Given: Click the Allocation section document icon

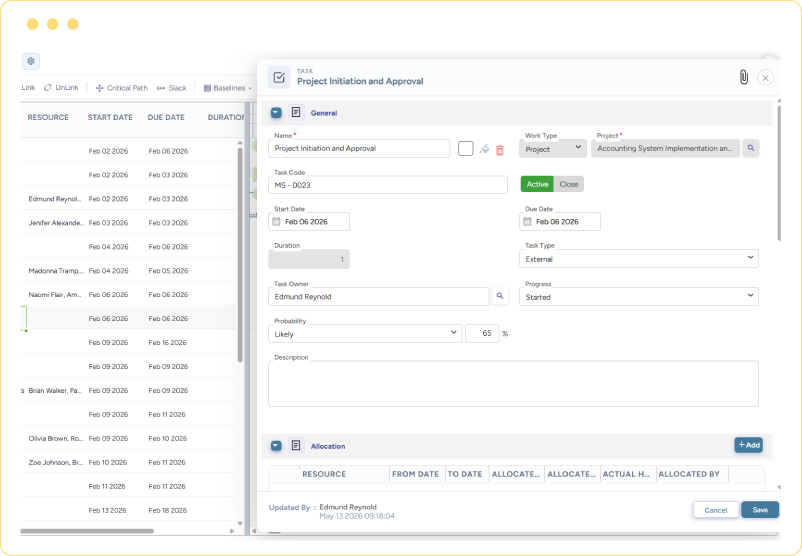Looking at the screenshot, I should pyautogui.click(x=296, y=446).
